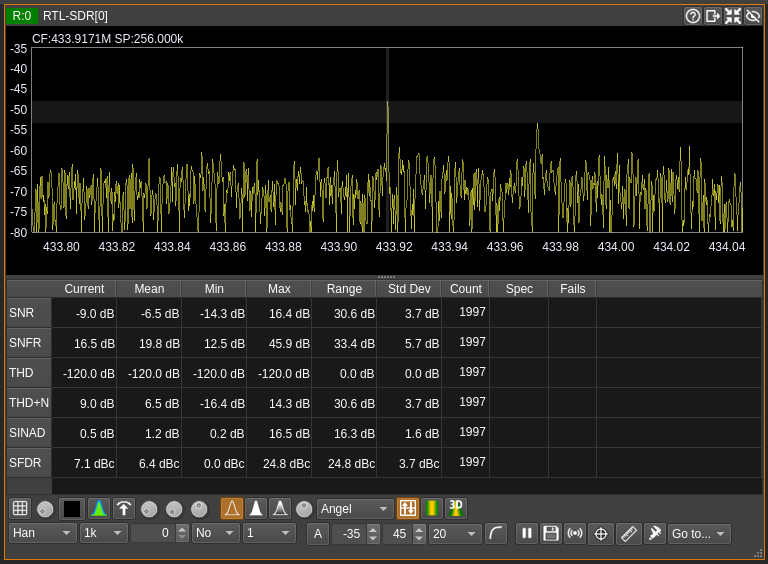Open the help question mark icon
This screenshot has height=564, width=768.
tap(693, 16)
